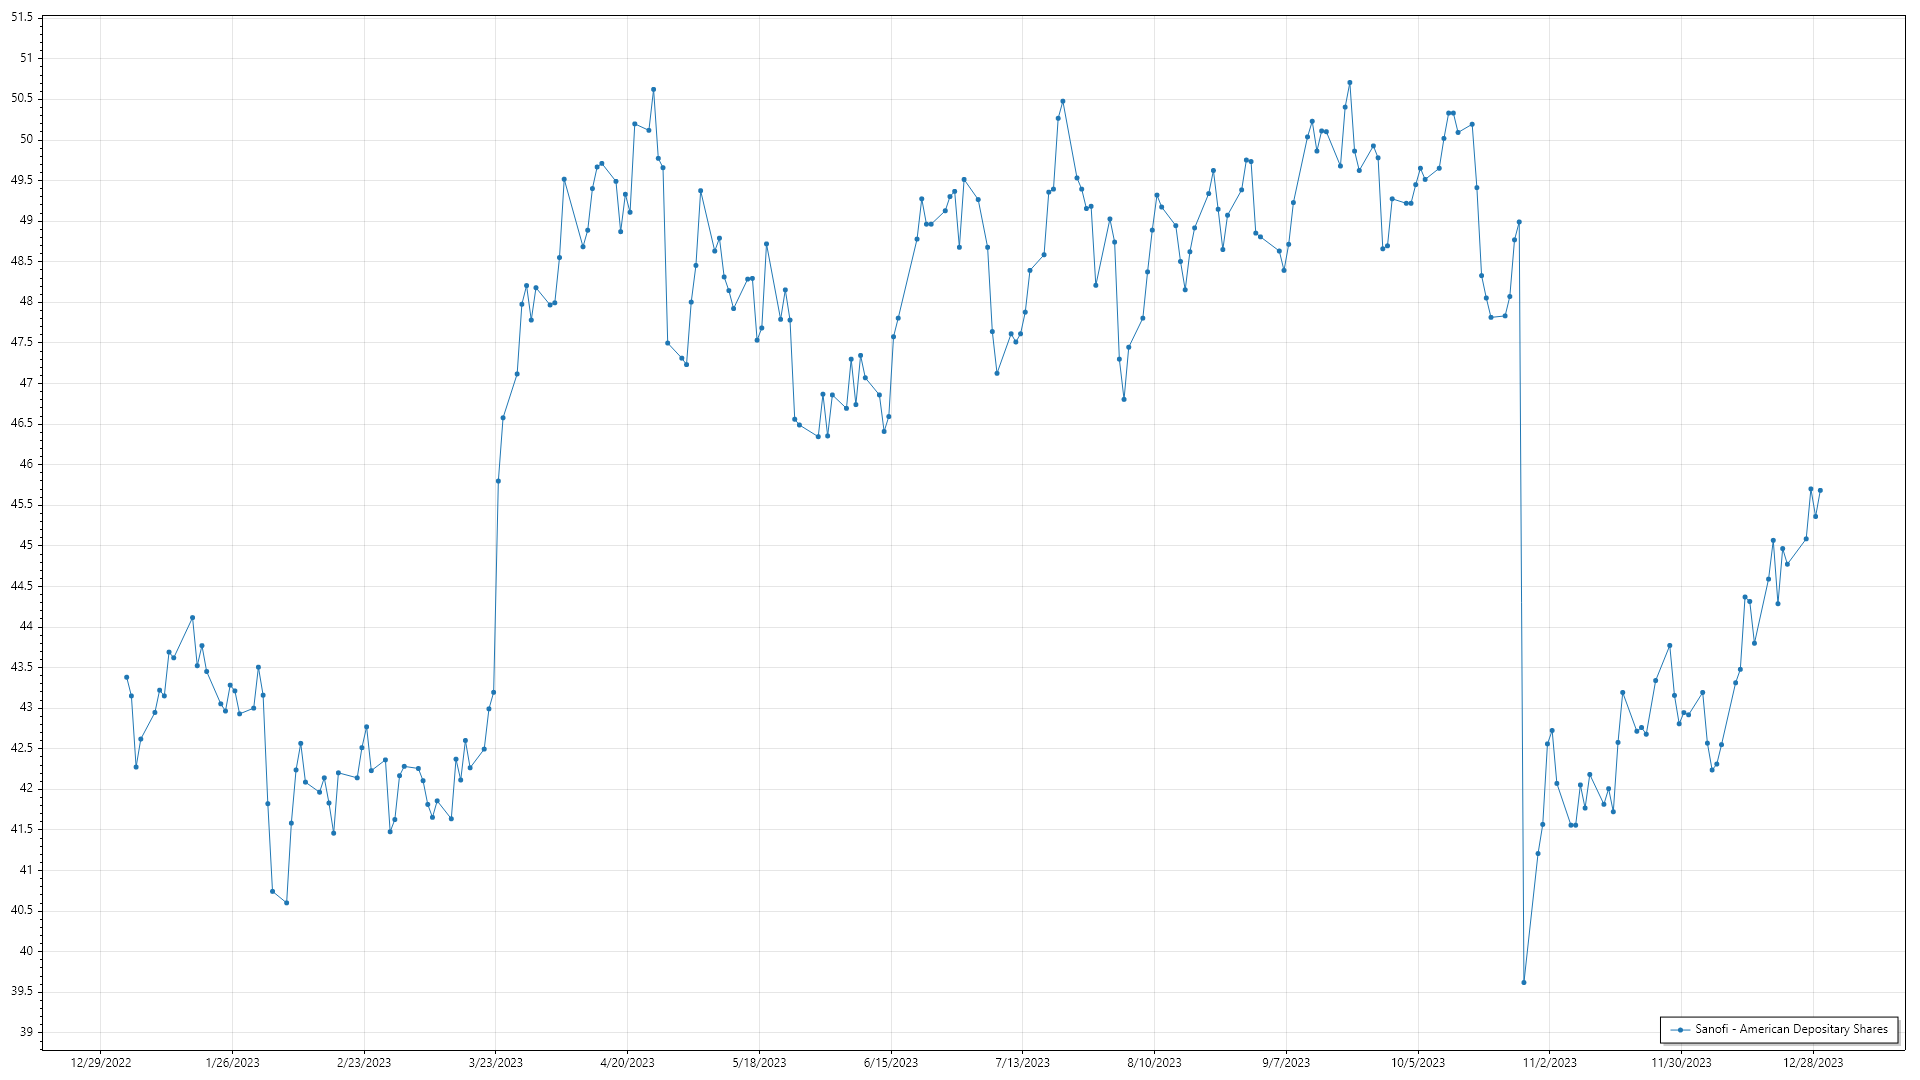
Task: Click the 12/28/2023 x-axis date label
Action: click(x=1813, y=1062)
